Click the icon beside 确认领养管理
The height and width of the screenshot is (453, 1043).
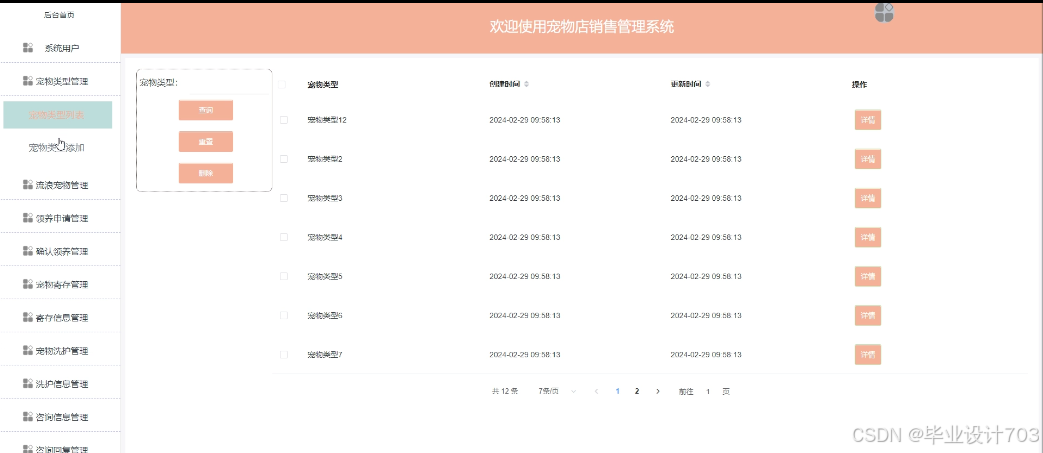28,251
